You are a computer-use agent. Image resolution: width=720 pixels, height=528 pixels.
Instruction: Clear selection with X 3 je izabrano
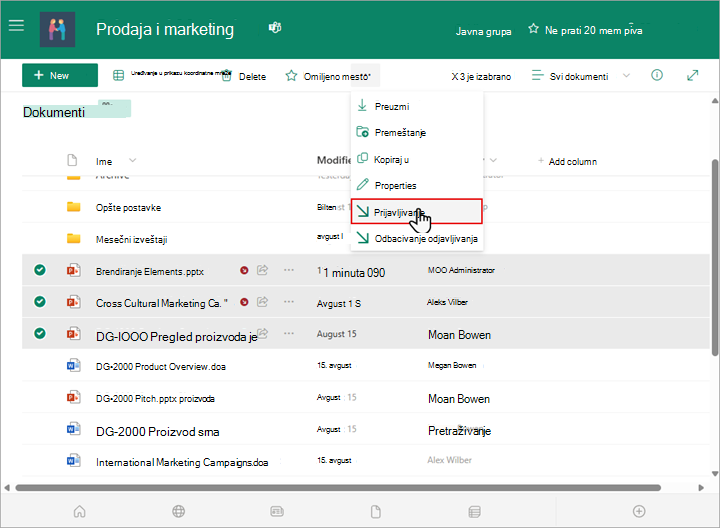[x=481, y=77]
